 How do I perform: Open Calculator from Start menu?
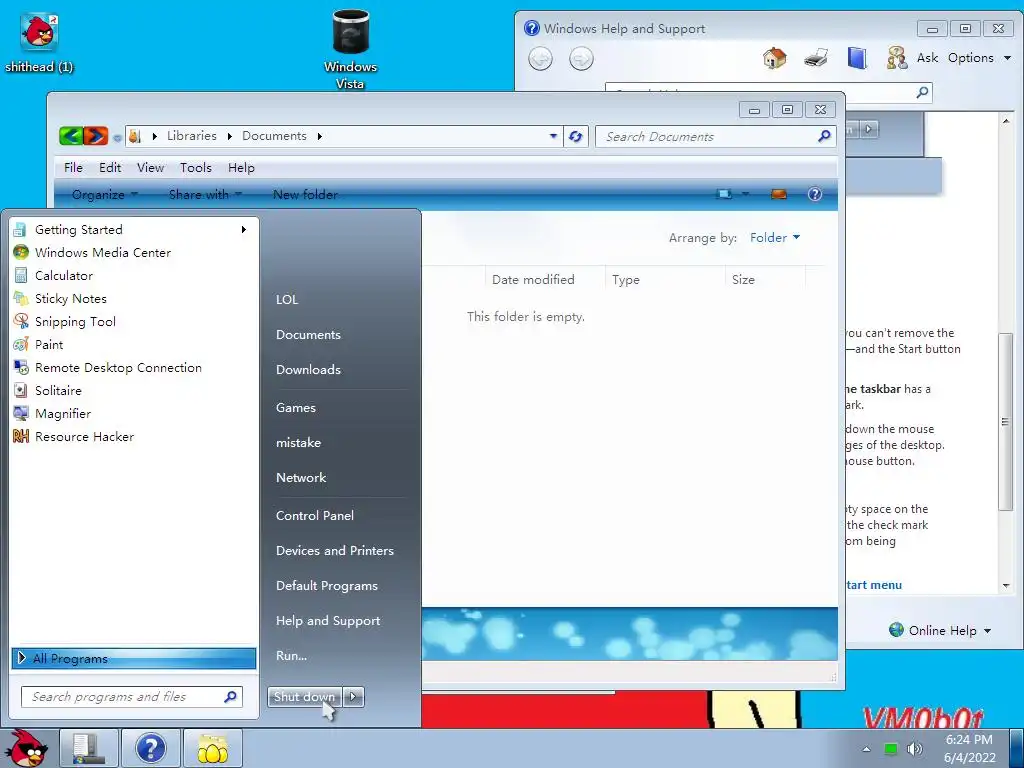133,275
